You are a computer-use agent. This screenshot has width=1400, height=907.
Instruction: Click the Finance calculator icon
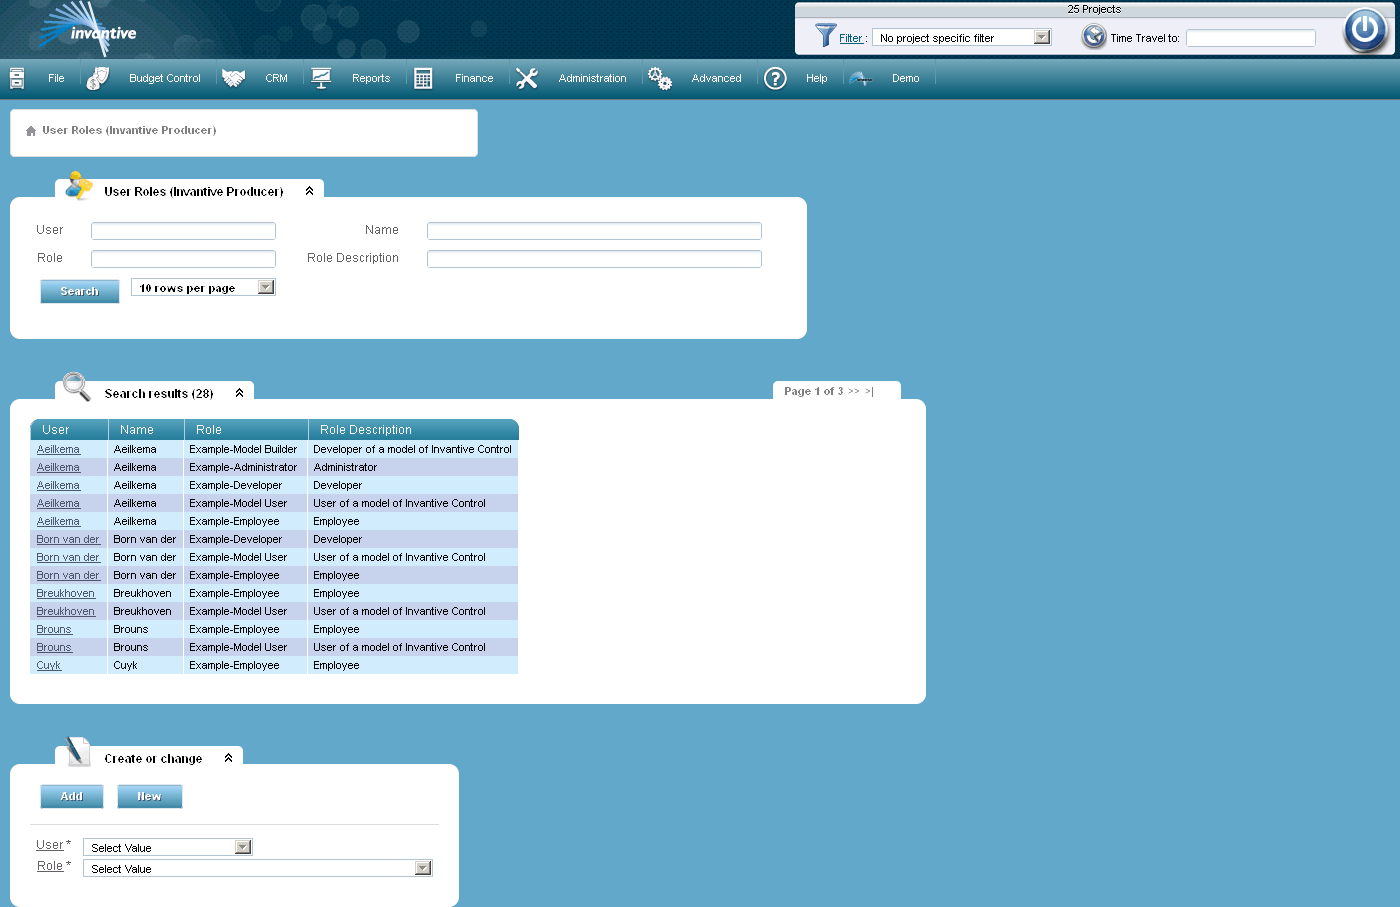(423, 77)
